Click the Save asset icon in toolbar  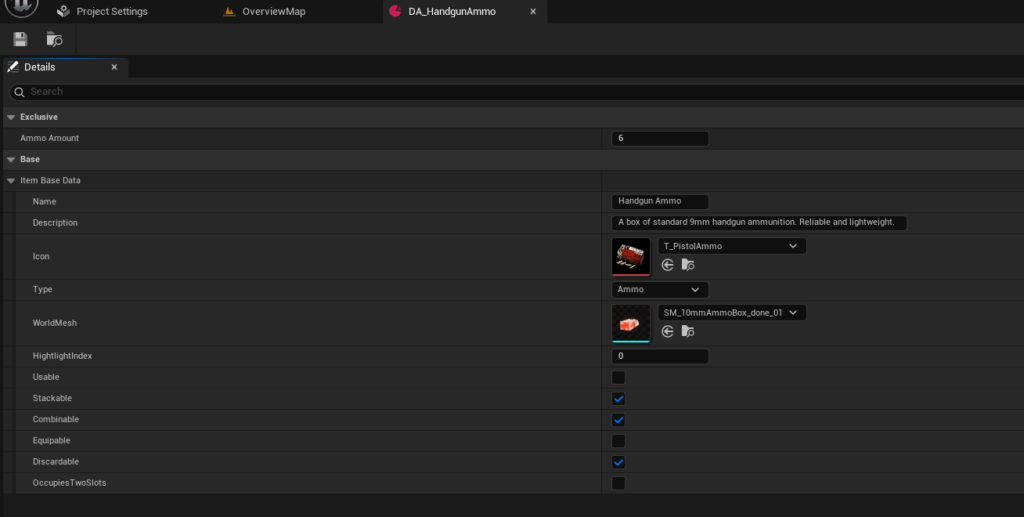[20, 39]
